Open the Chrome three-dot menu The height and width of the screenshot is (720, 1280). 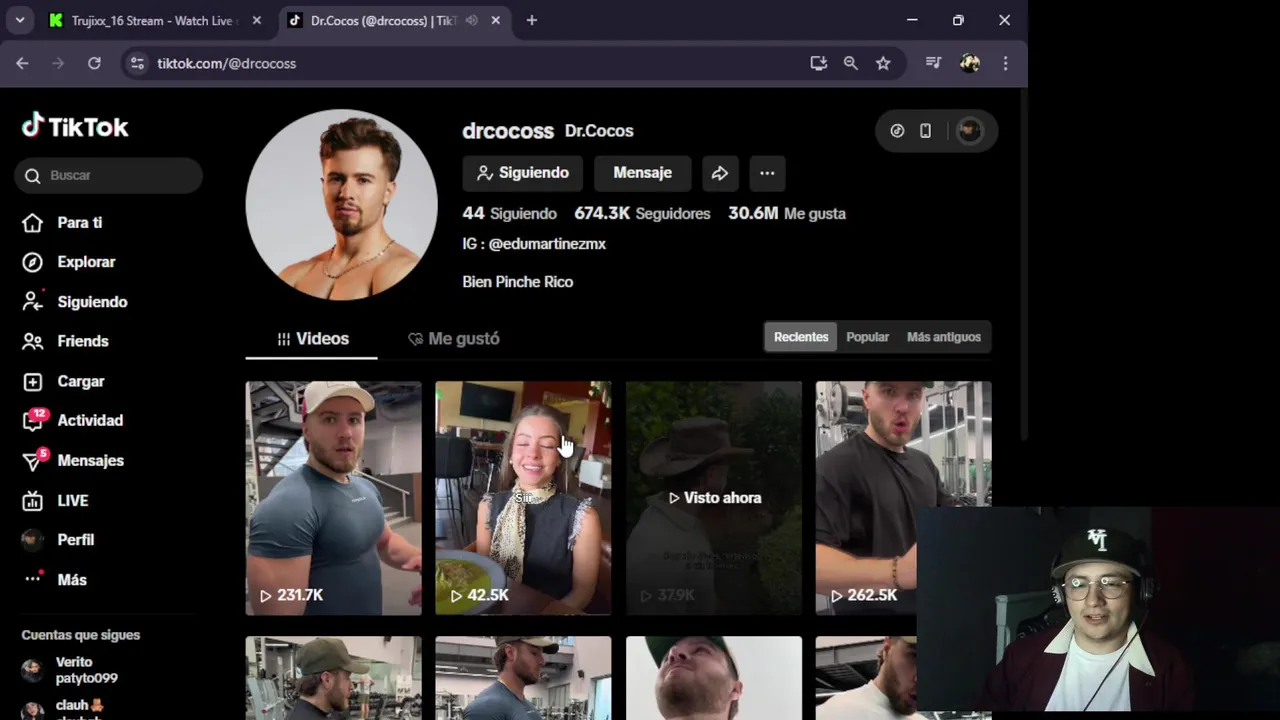[x=1005, y=63]
